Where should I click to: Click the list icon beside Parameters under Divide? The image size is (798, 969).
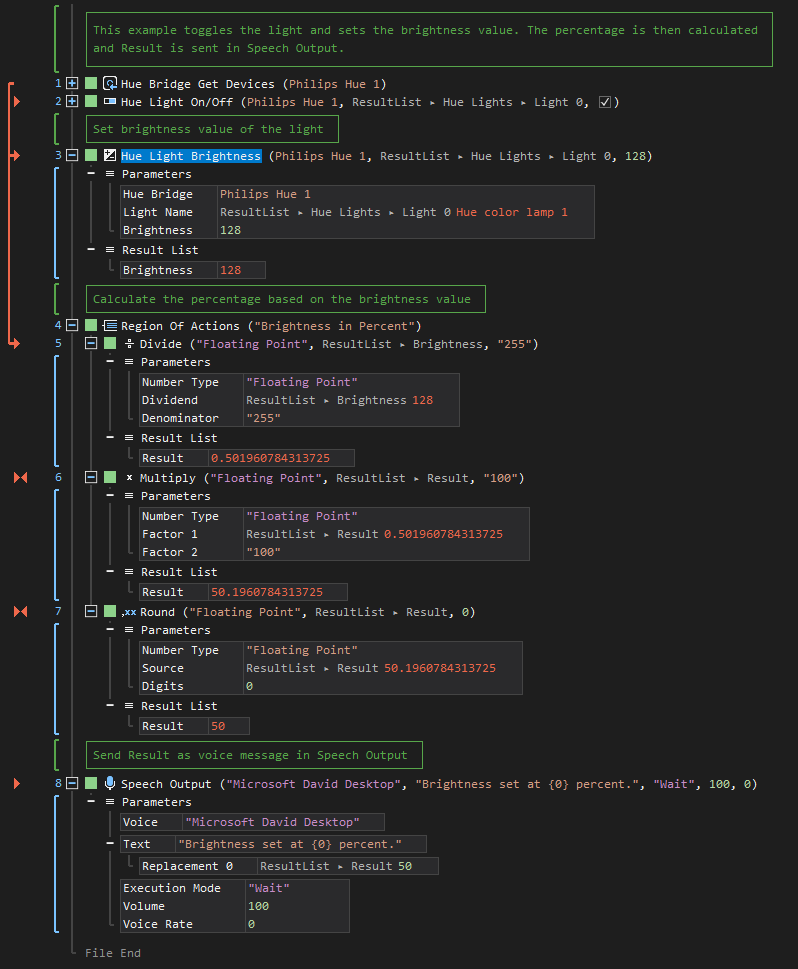129,362
